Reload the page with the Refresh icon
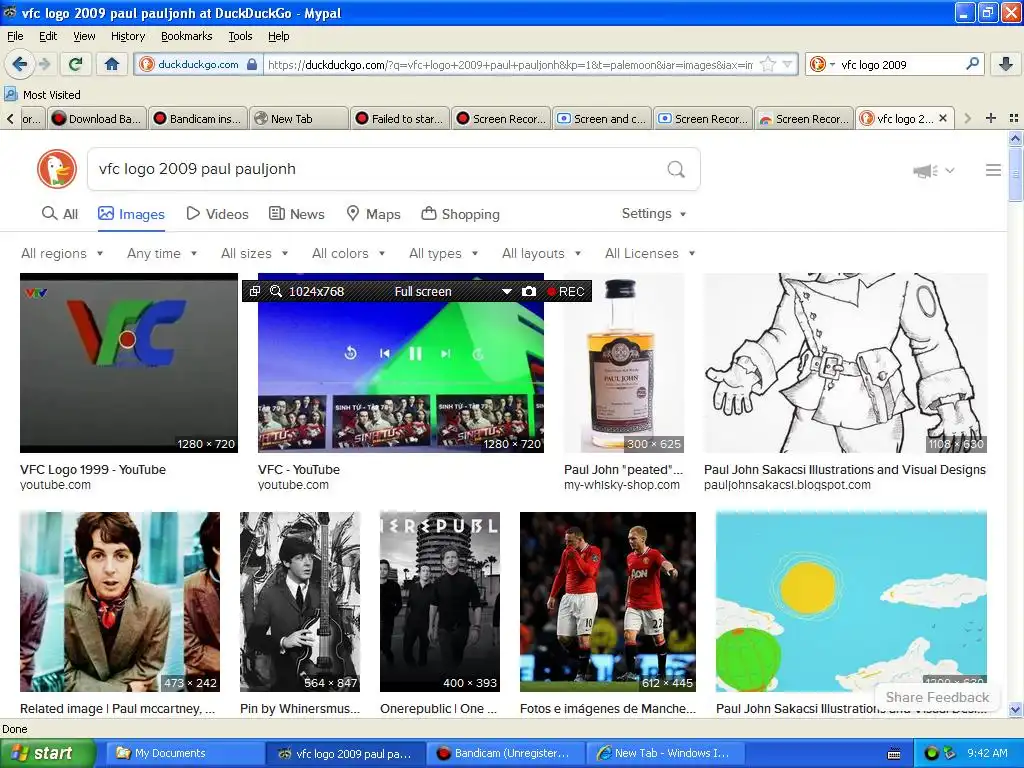The height and width of the screenshot is (768, 1024). (75, 64)
